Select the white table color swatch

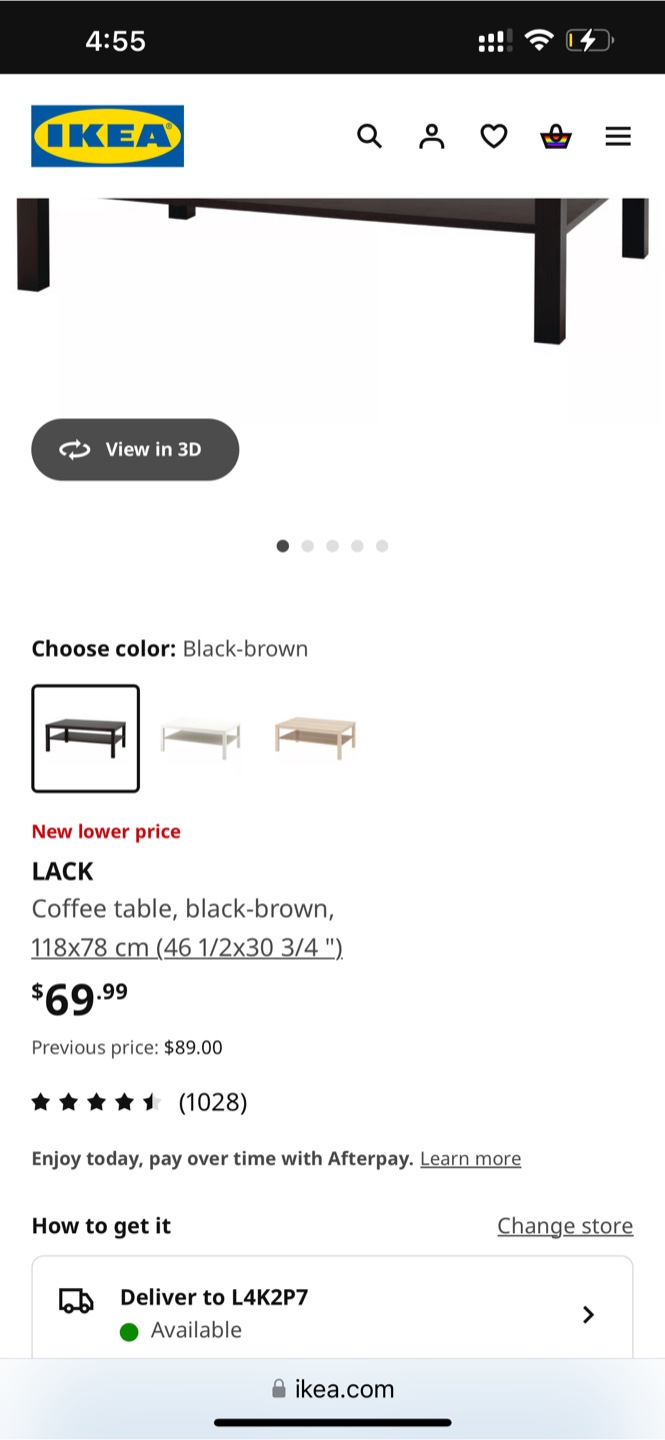[x=201, y=738]
